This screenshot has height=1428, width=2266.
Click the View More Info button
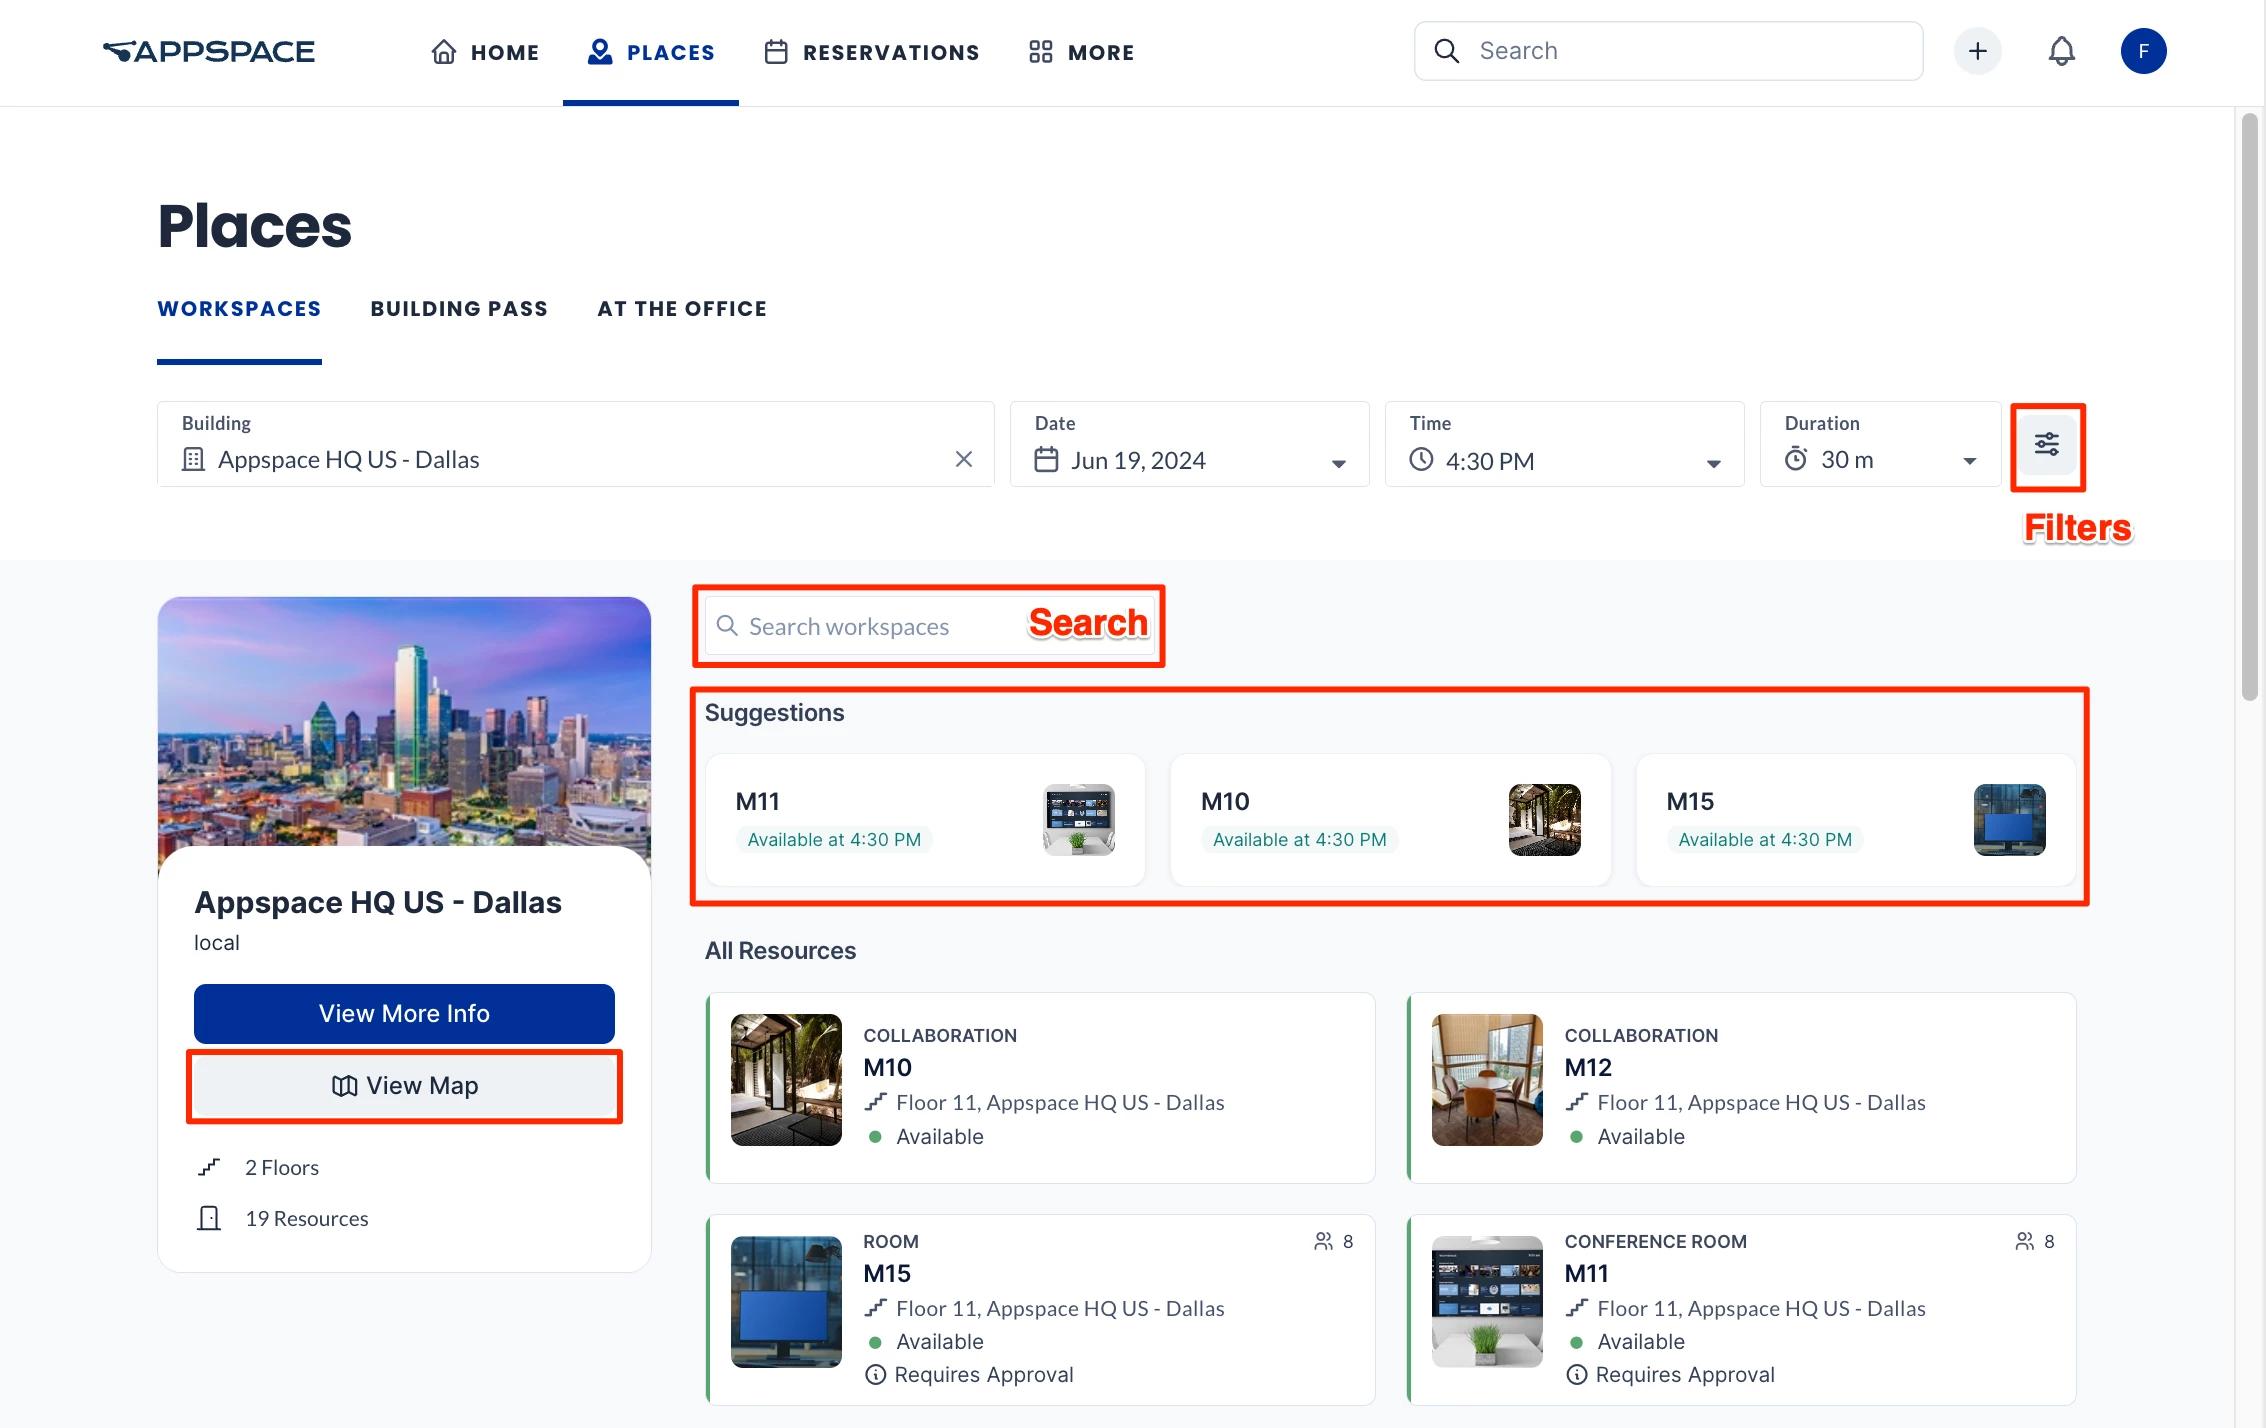404,1013
